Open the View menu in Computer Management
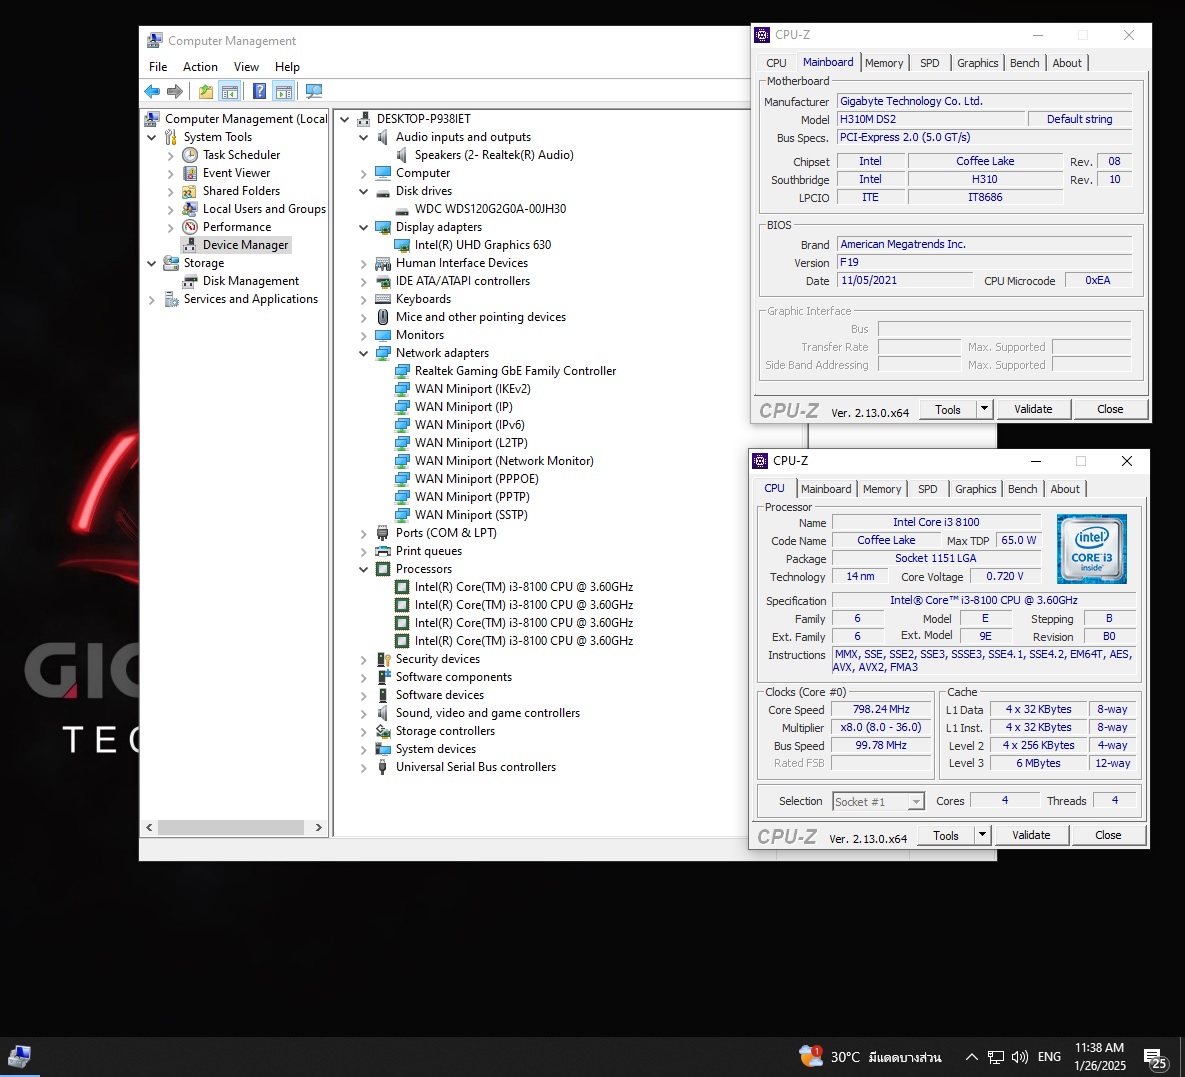Screen dimensions: 1185x1077 coord(246,67)
